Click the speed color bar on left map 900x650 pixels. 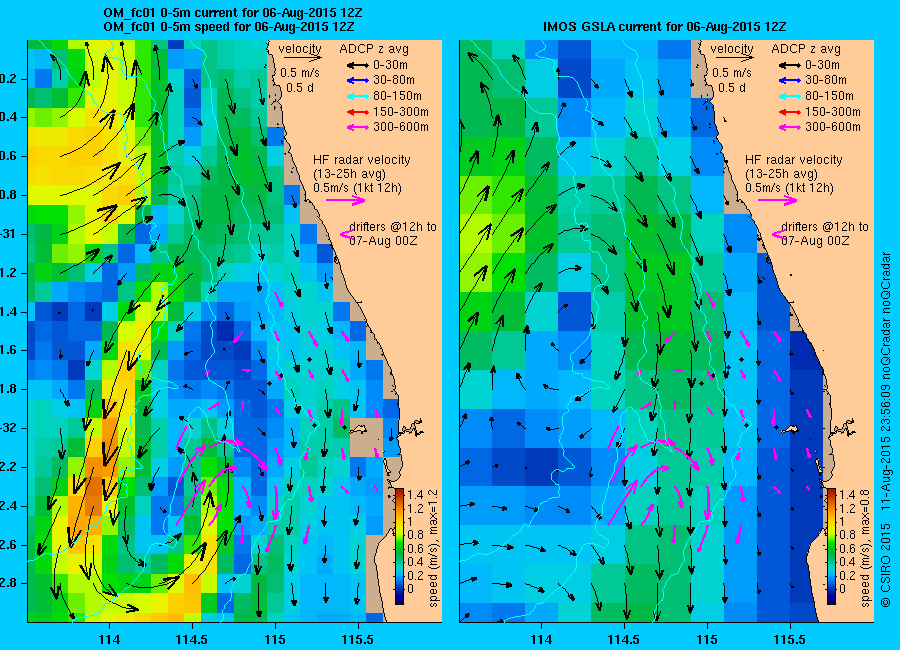(399, 547)
